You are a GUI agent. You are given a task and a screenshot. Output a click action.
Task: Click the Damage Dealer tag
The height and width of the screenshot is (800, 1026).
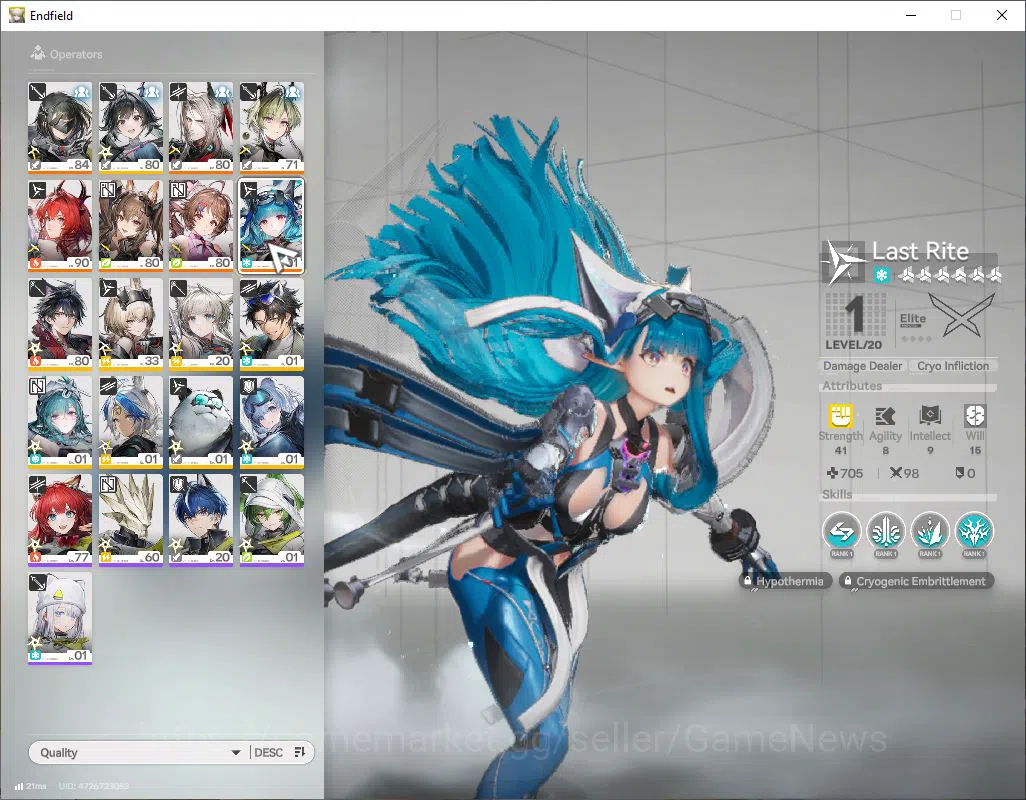coord(862,366)
